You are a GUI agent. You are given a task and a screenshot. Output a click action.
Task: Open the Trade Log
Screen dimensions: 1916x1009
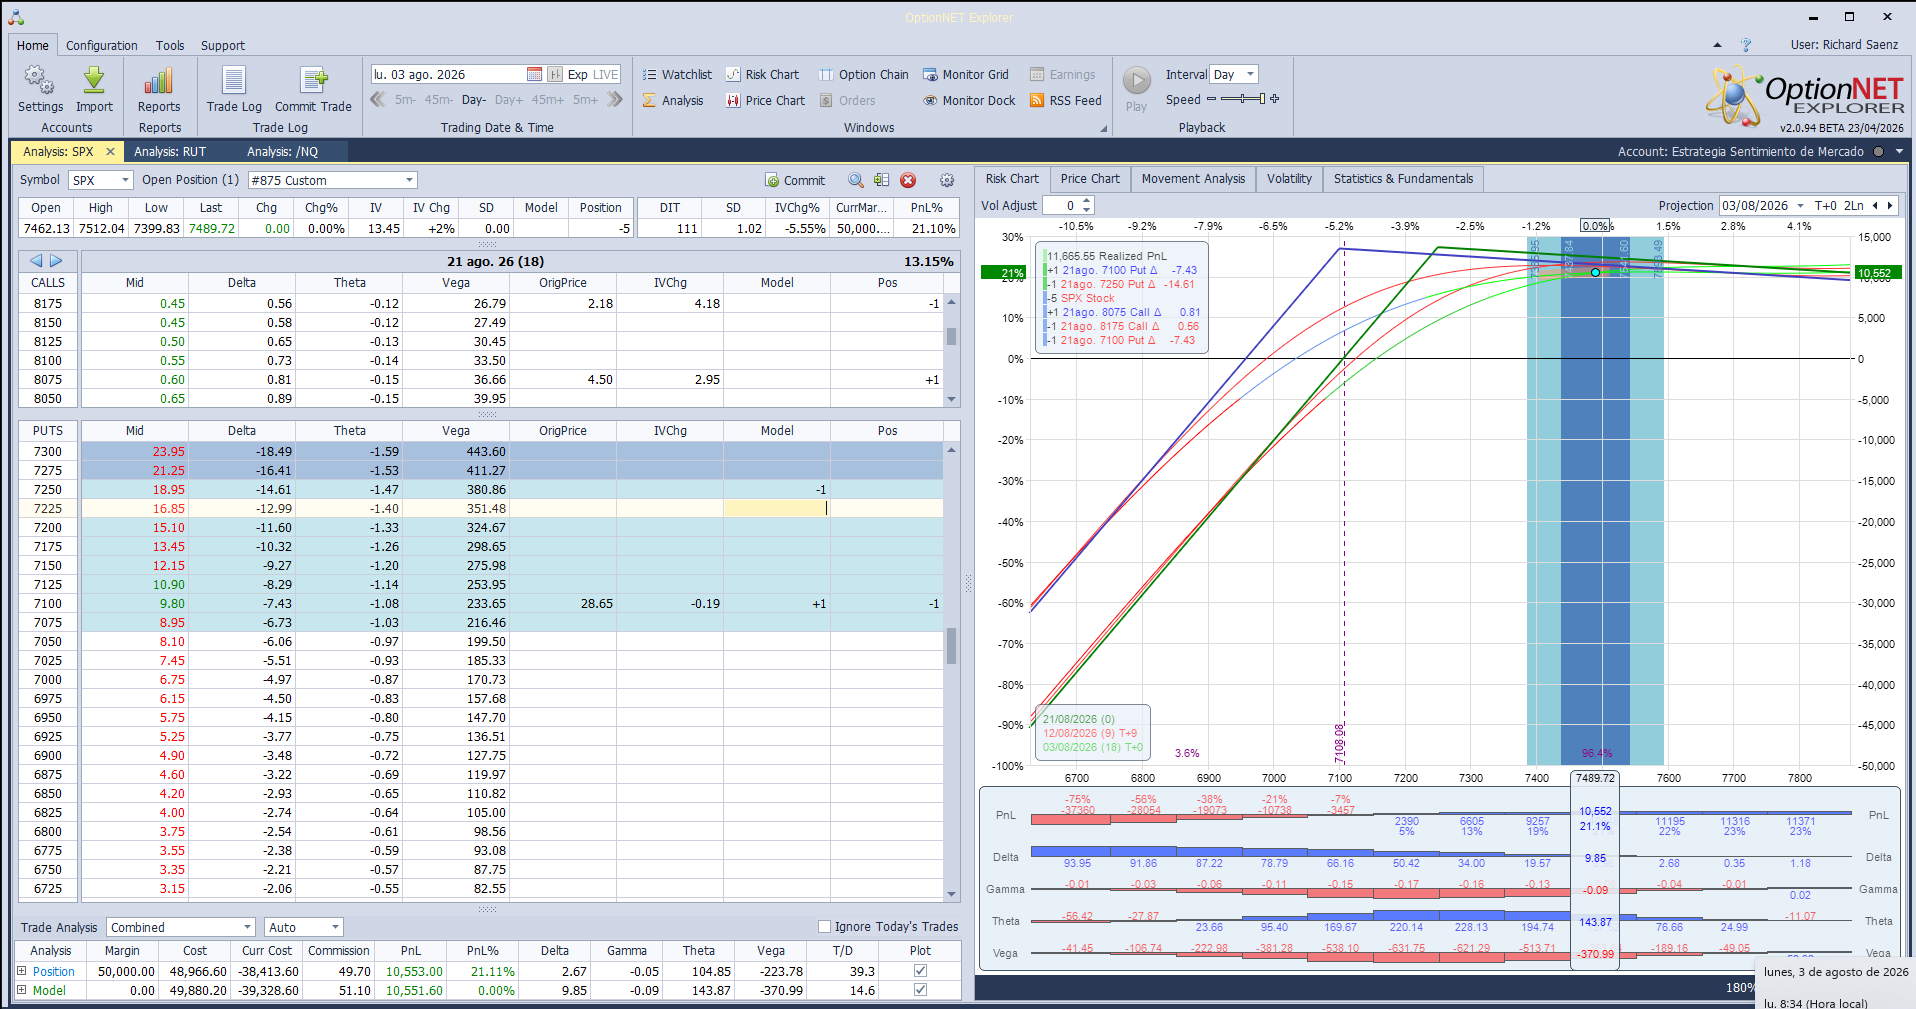[x=234, y=89]
